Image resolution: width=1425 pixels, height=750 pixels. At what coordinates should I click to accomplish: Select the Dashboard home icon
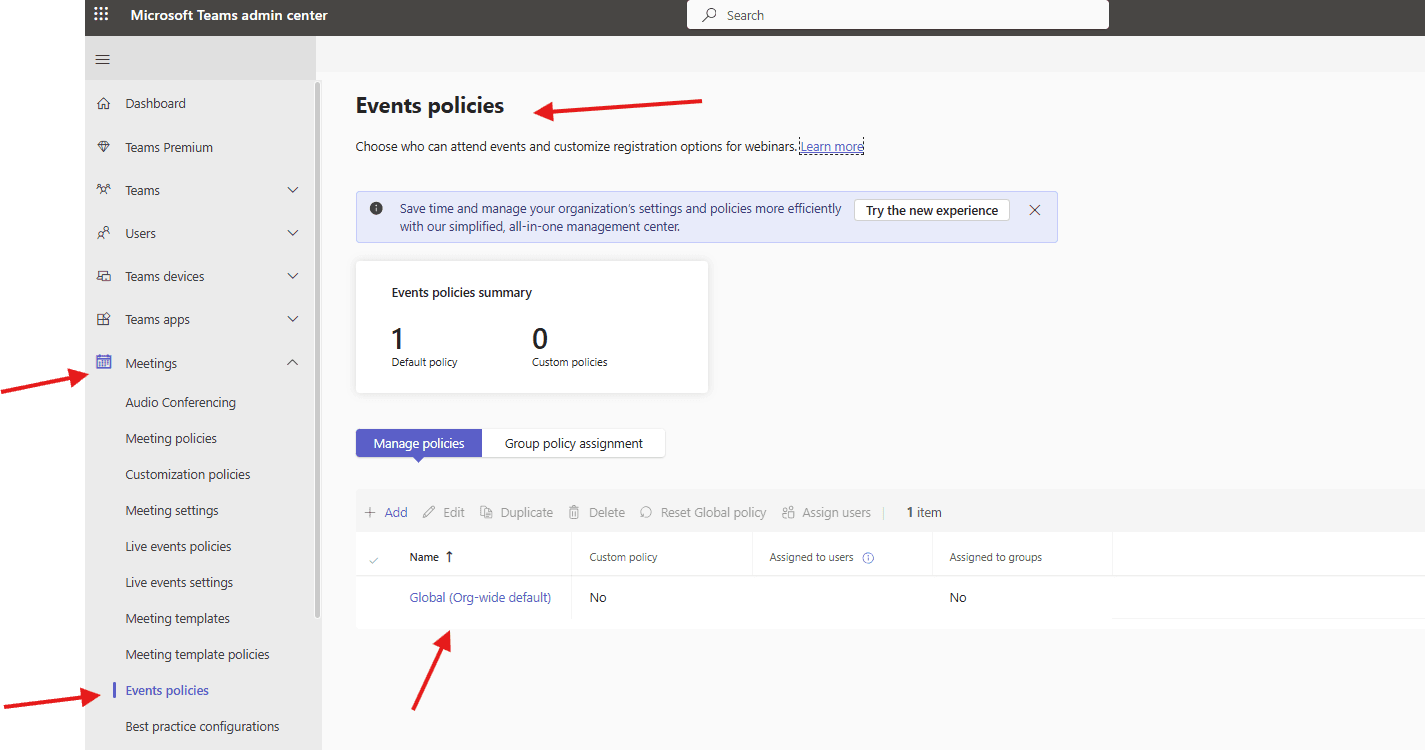pyautogui.click(x=104, y=103)
